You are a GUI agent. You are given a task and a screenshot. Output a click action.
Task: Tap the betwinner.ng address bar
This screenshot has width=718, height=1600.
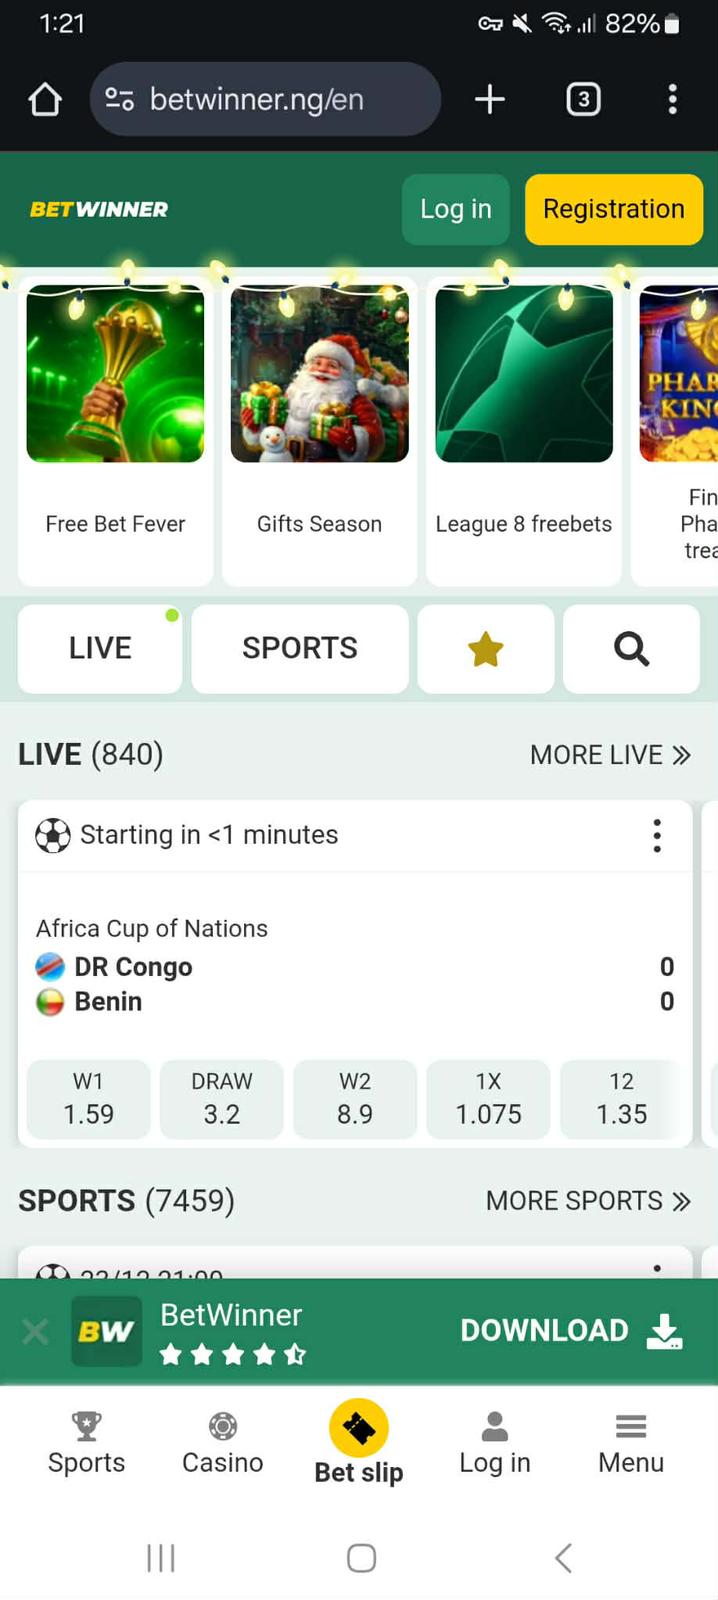click(265, 99)
